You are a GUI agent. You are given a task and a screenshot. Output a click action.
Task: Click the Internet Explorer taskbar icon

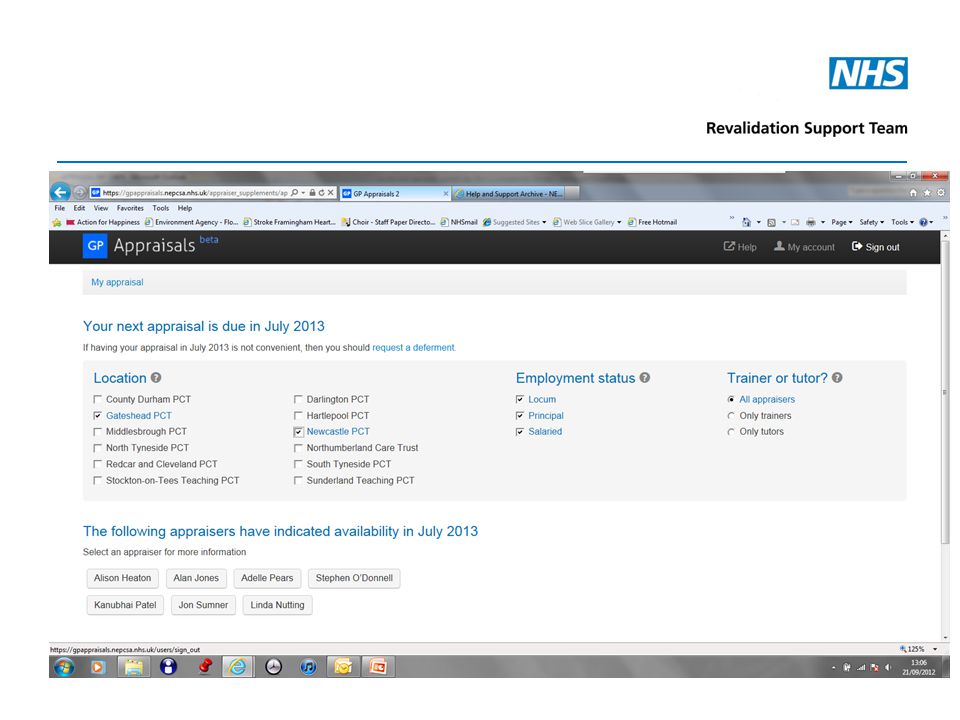tap(237, 667)
